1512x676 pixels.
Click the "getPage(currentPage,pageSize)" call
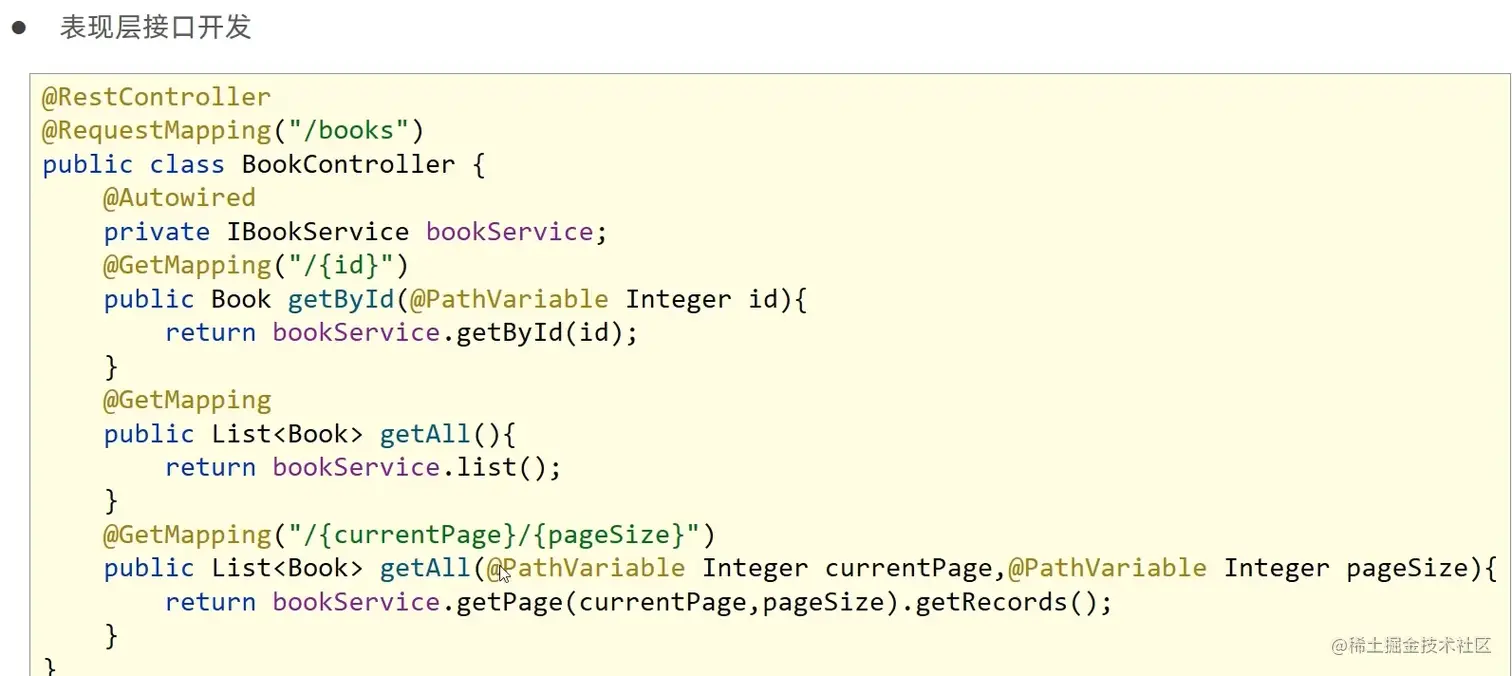click(x=678, y=602)
